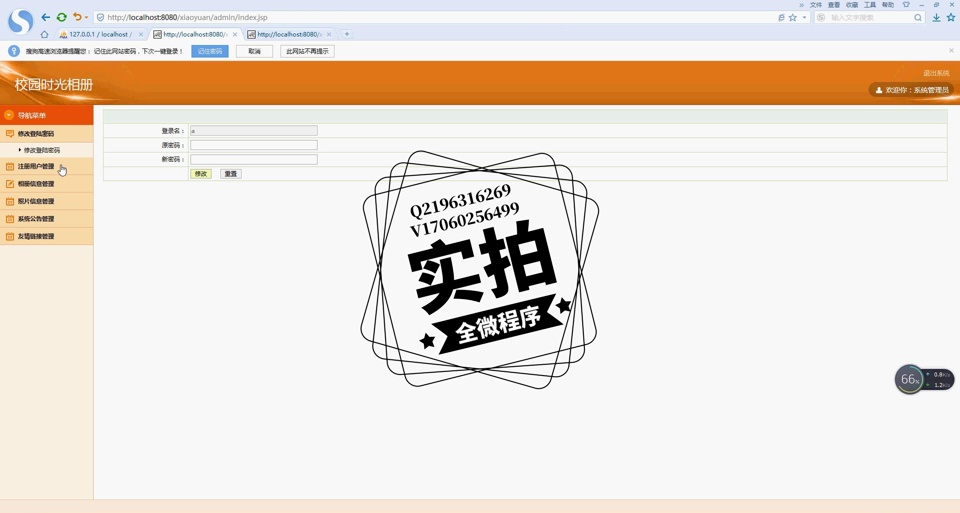Screen dimensions: 960x513
Task: Click the 原密码 input field
Action: [x=254, y=145]
